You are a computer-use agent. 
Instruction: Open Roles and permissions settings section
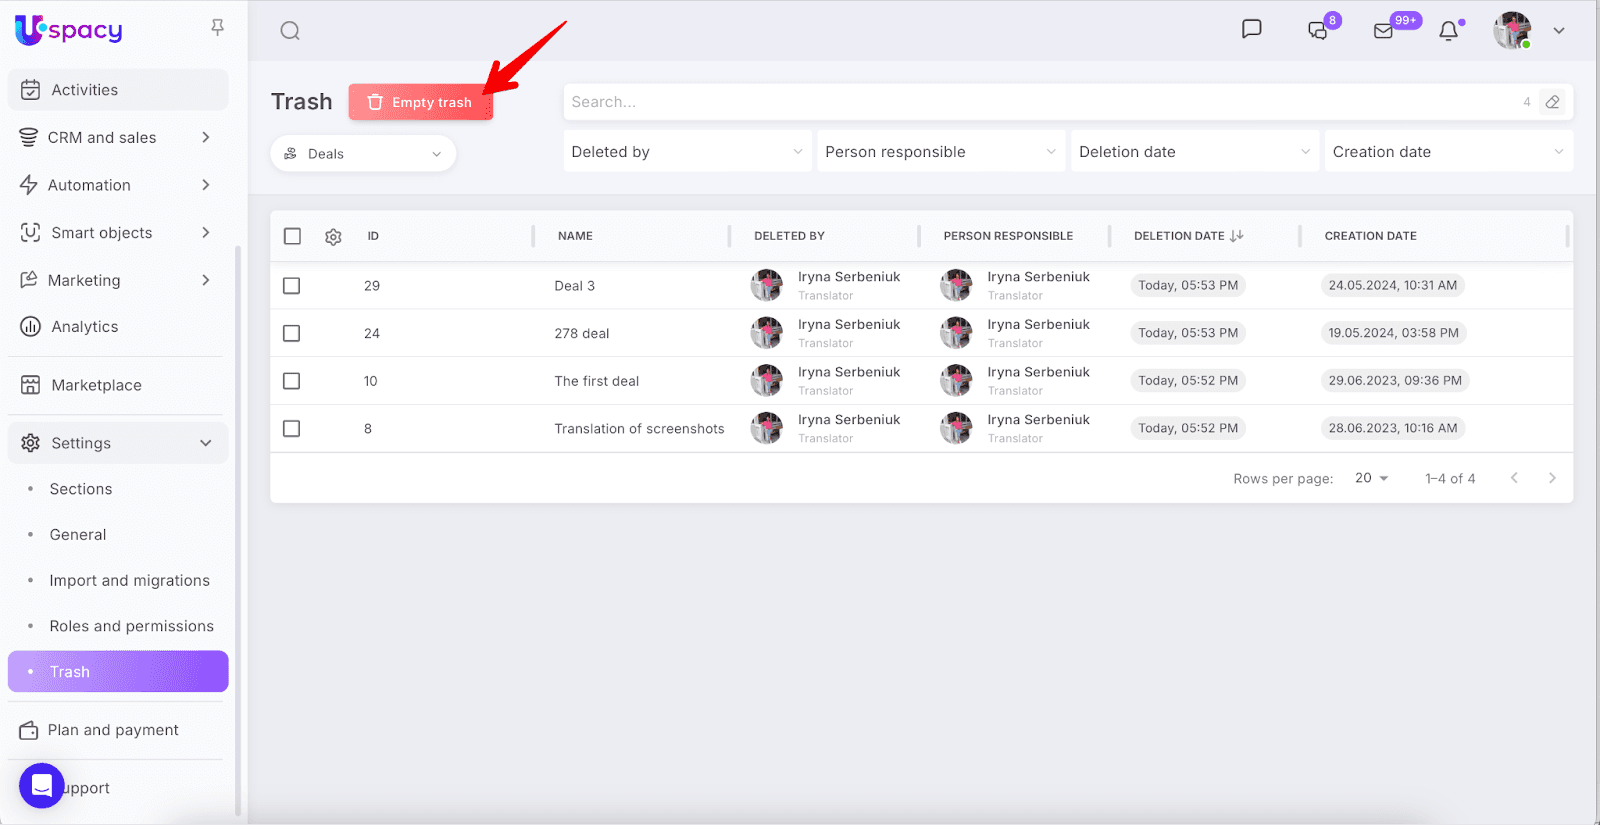(131, 626)
